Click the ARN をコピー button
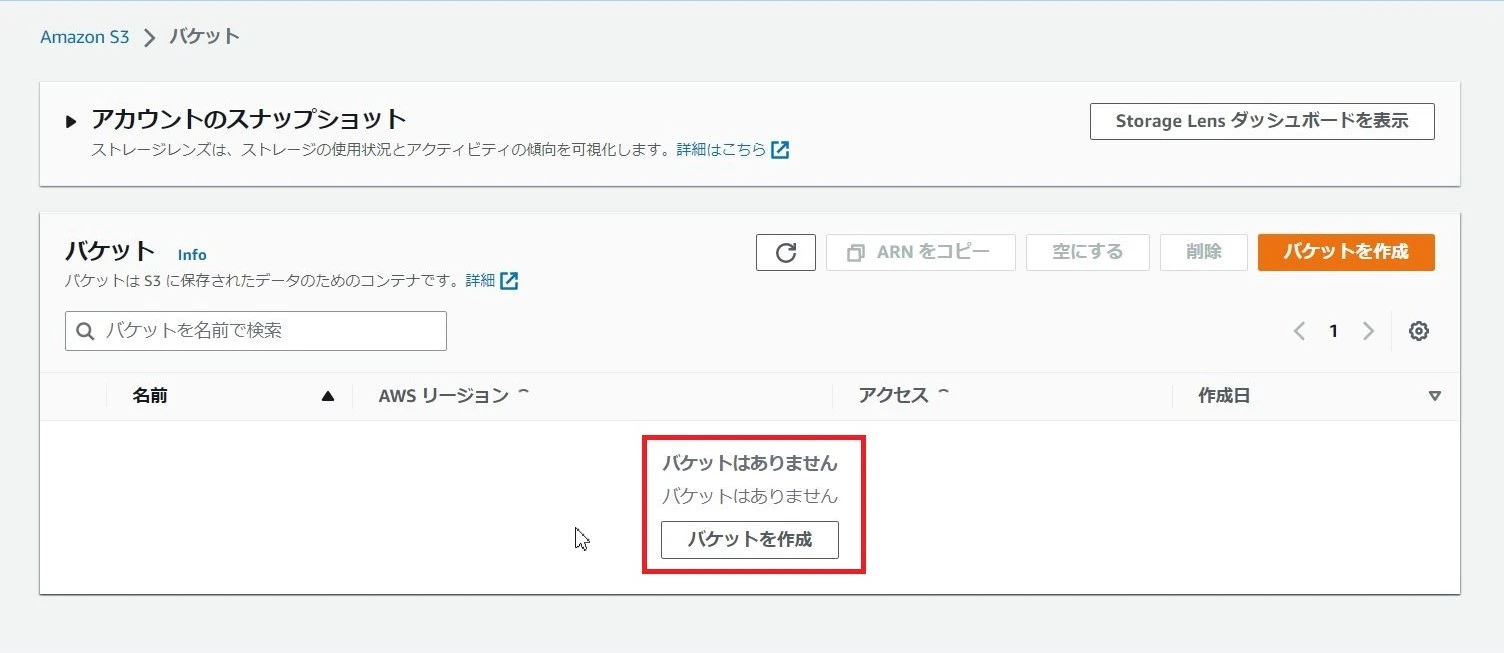This screenshot has width=1504, height=653. (x=921, y=252)
